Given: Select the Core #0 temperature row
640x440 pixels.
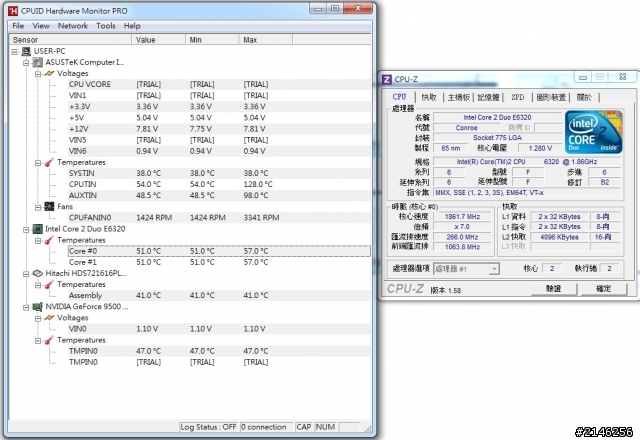Looking at the screenshot, I should click(x=220, y=251).
